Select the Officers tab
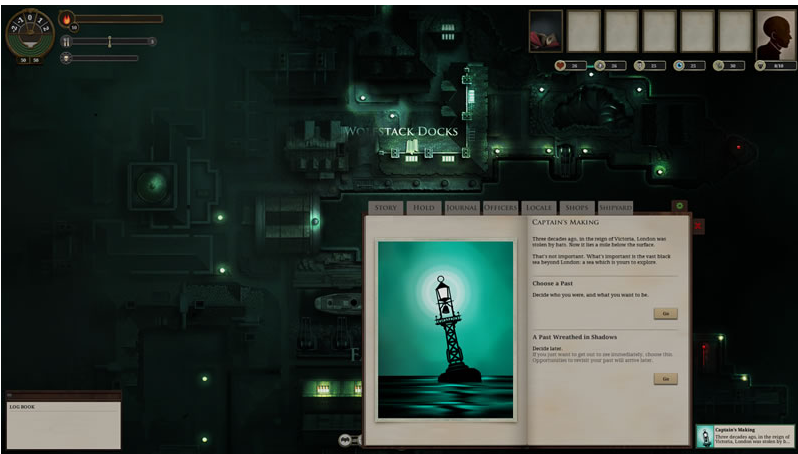 click(x=500, y=208)
